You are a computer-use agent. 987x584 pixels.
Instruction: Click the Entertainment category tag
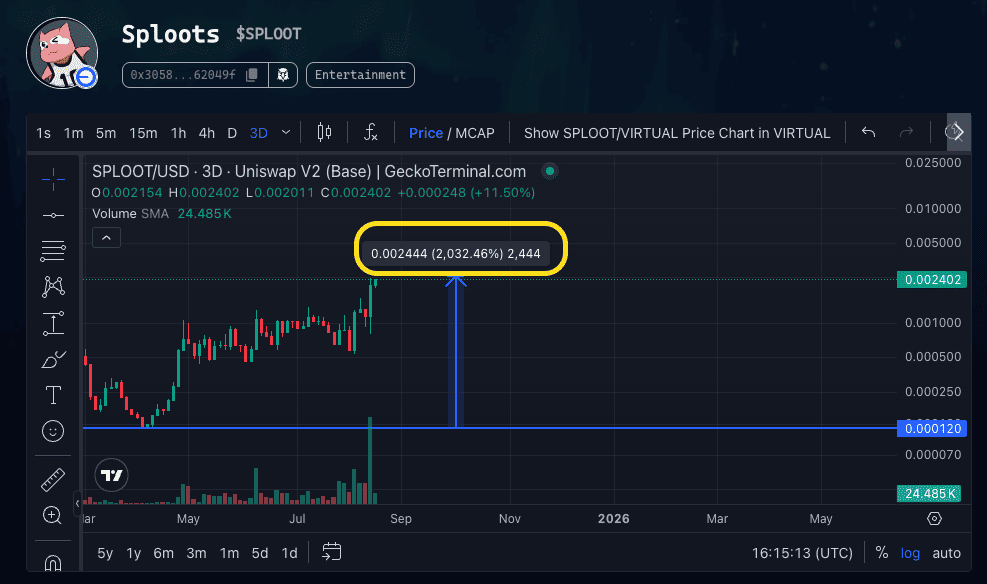[x=360, y=75]
